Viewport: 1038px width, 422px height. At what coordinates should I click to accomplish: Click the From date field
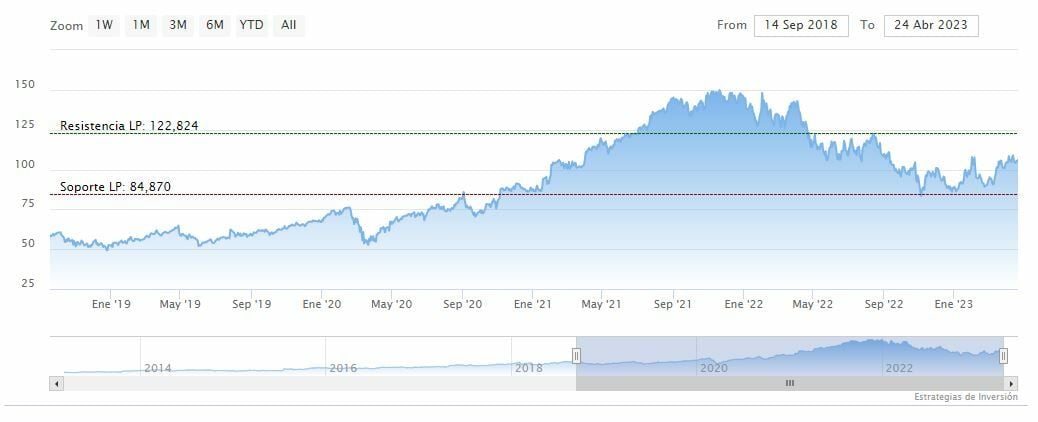pos(801,25)
